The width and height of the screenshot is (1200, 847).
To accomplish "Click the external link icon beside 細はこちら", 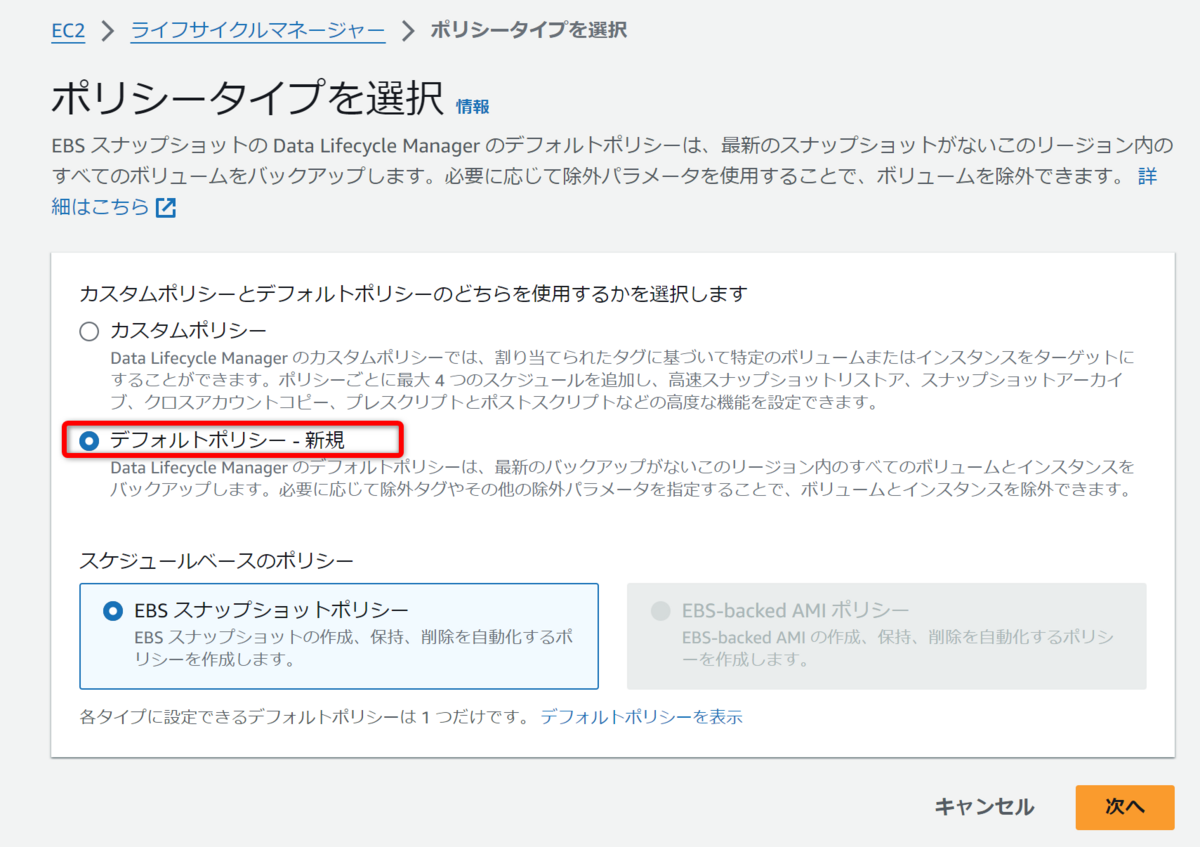I will (x=166, y=208).
